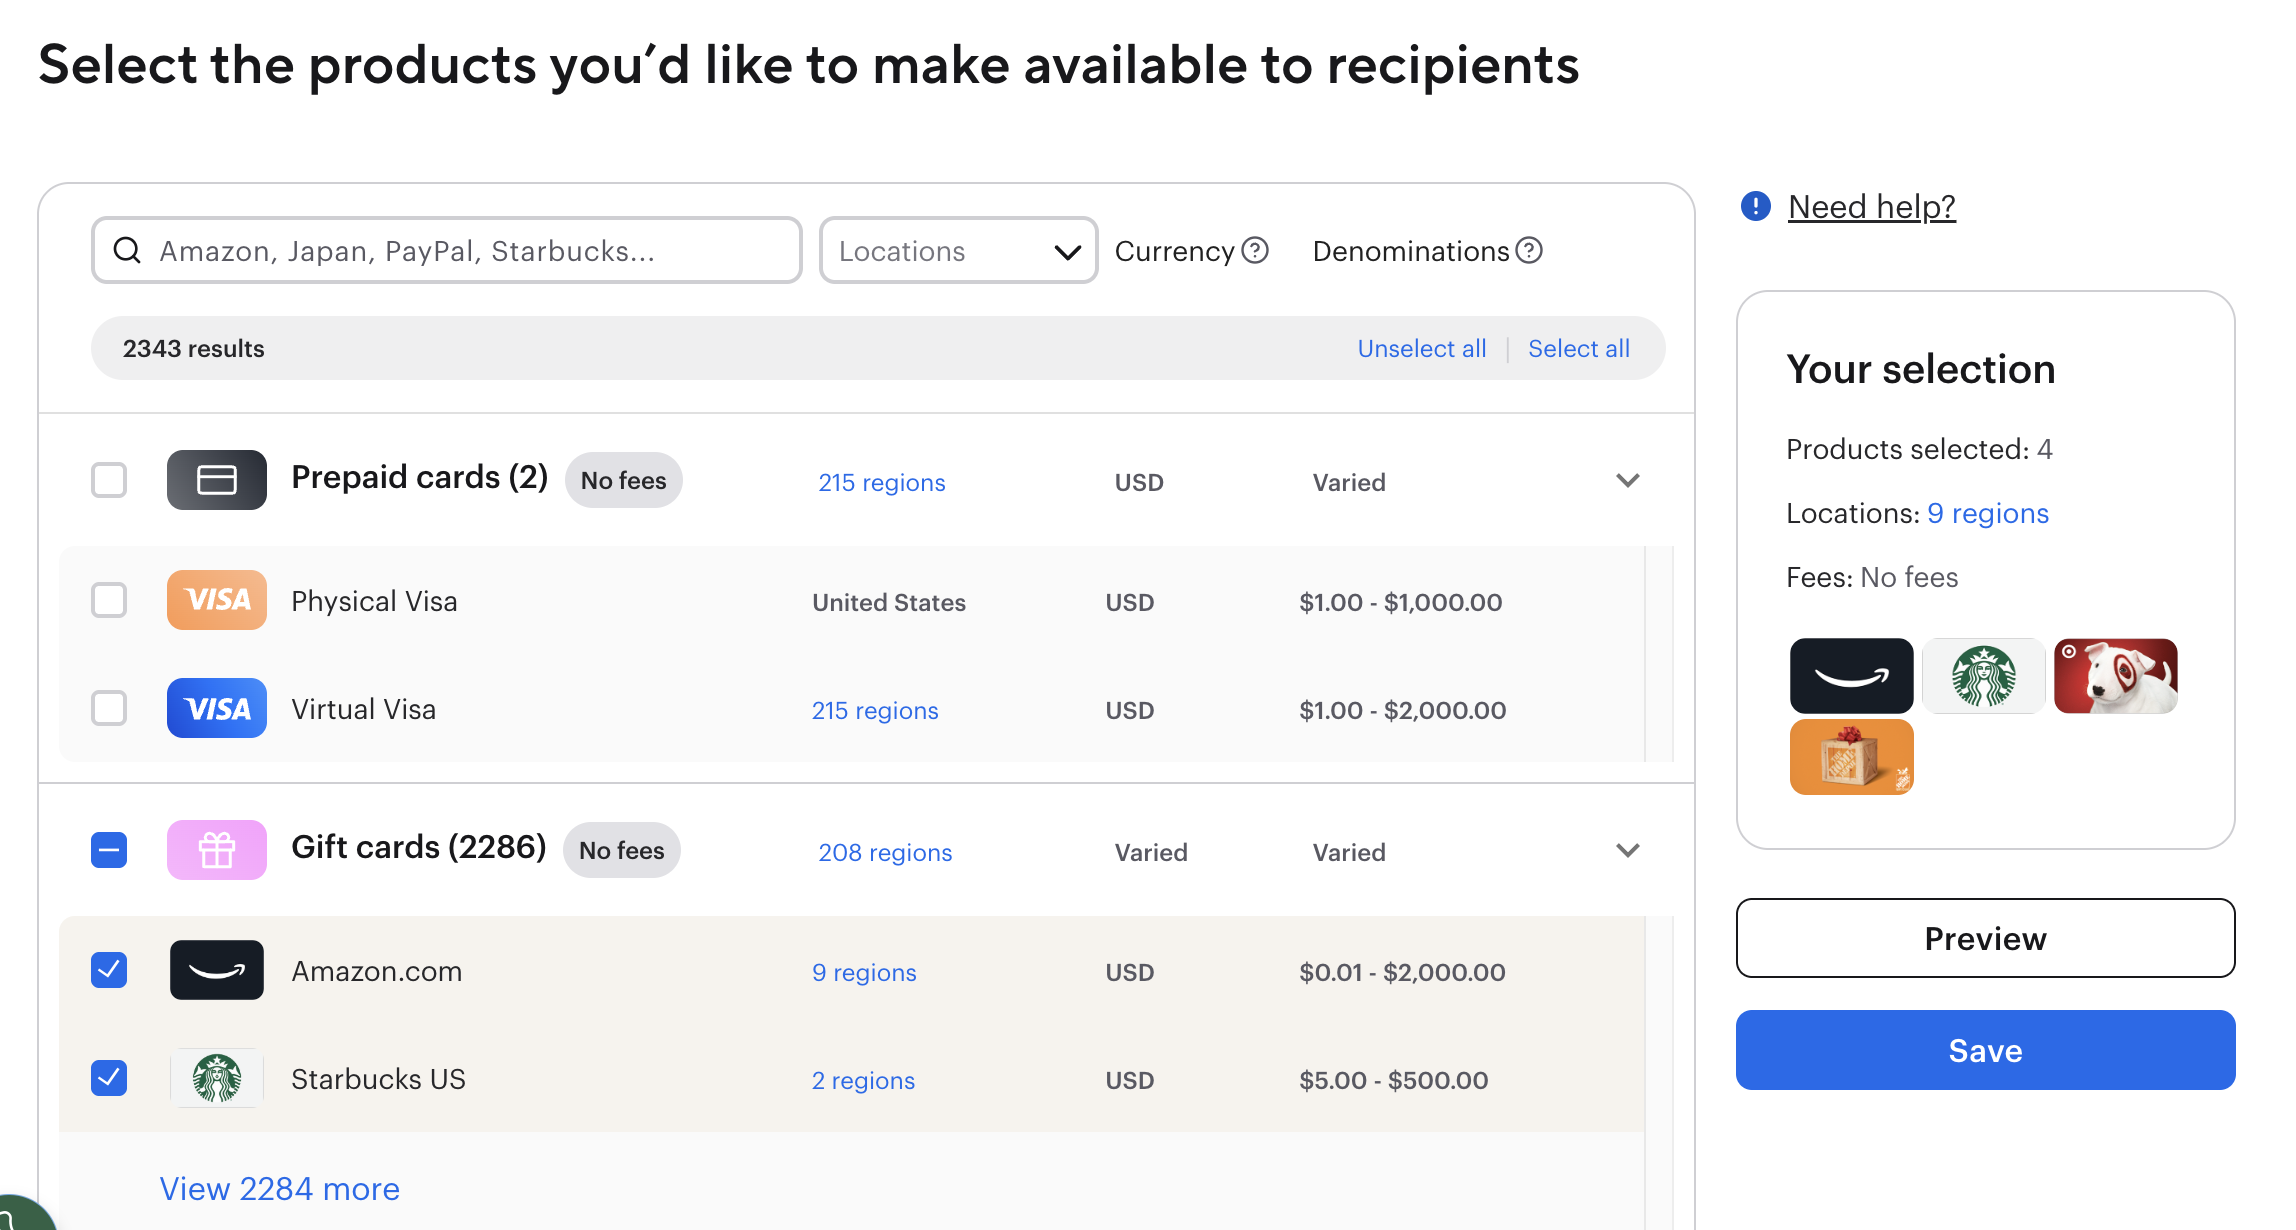The image size is (2296, 1230).
Task: Click the Save button
Action: coord(1985,1050)
